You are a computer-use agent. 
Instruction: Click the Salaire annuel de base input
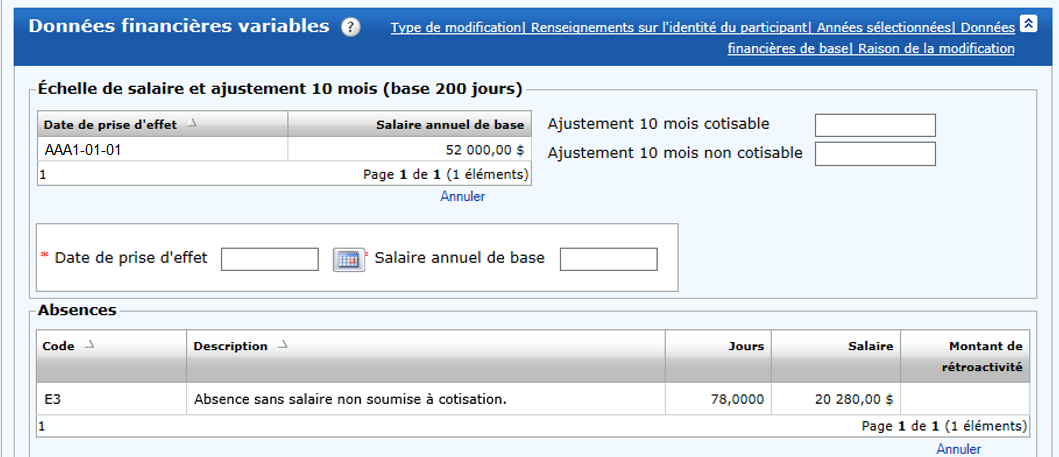(609, 259)
